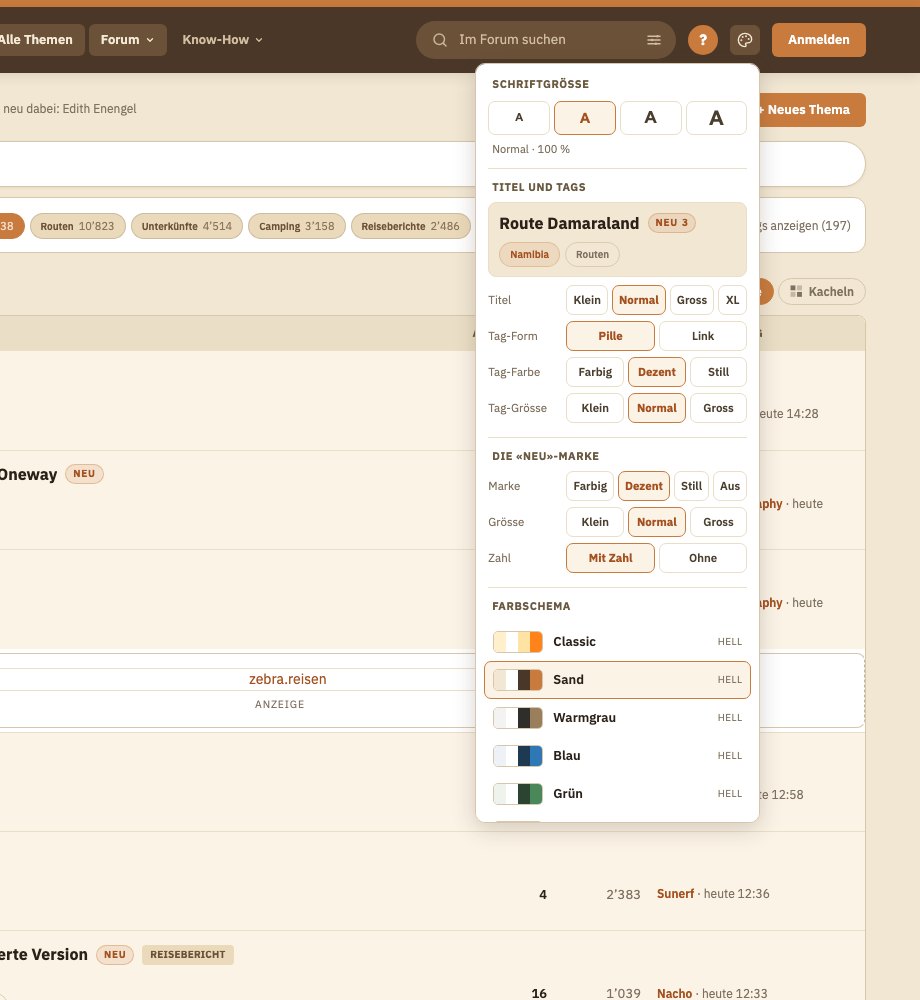This screenshot has height=1000, width=920.
Task: Expand the Forum dropdown menu
Action: [128, 40]
